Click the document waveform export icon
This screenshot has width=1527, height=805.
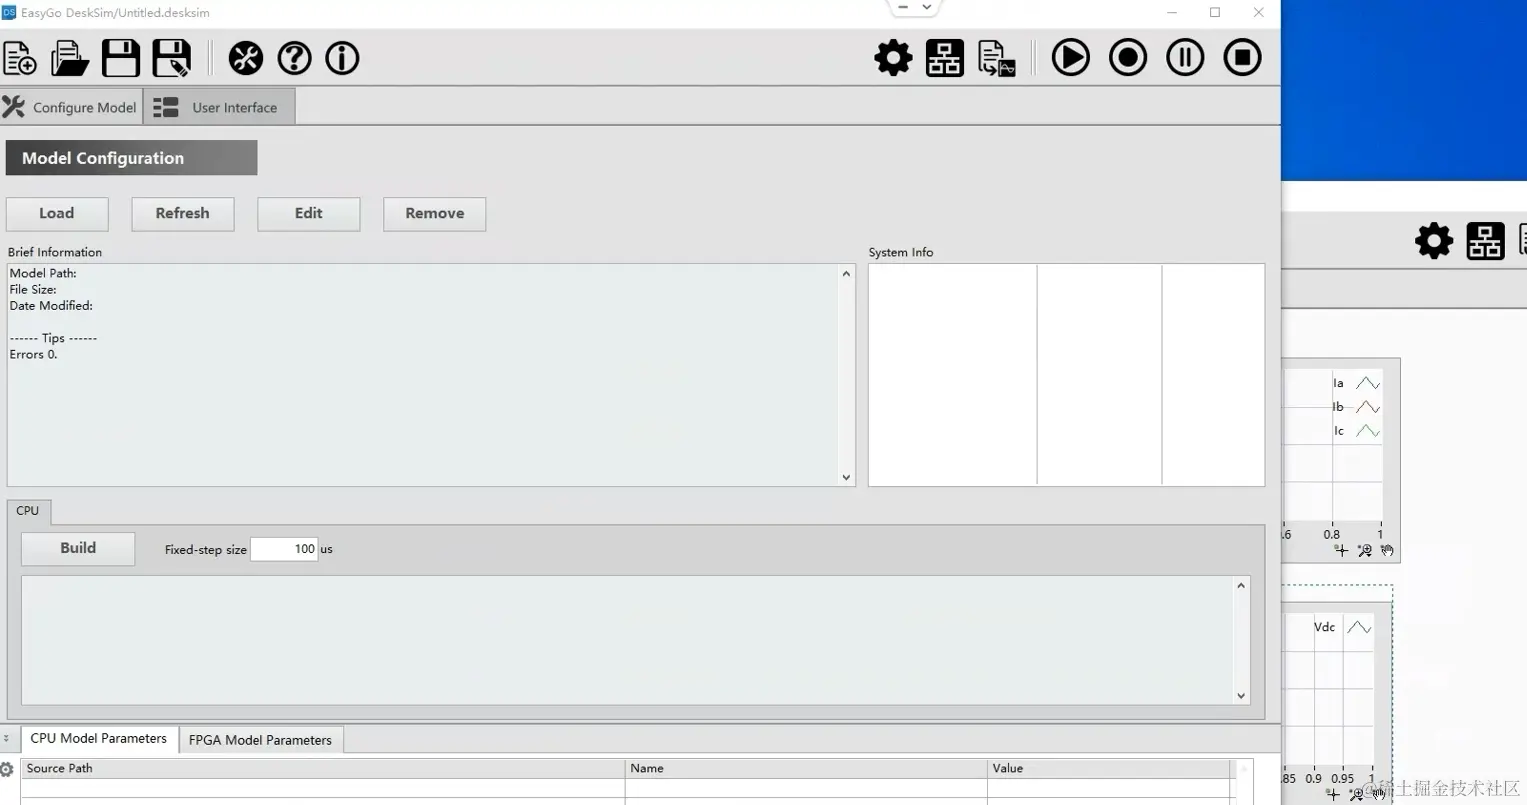996,58
